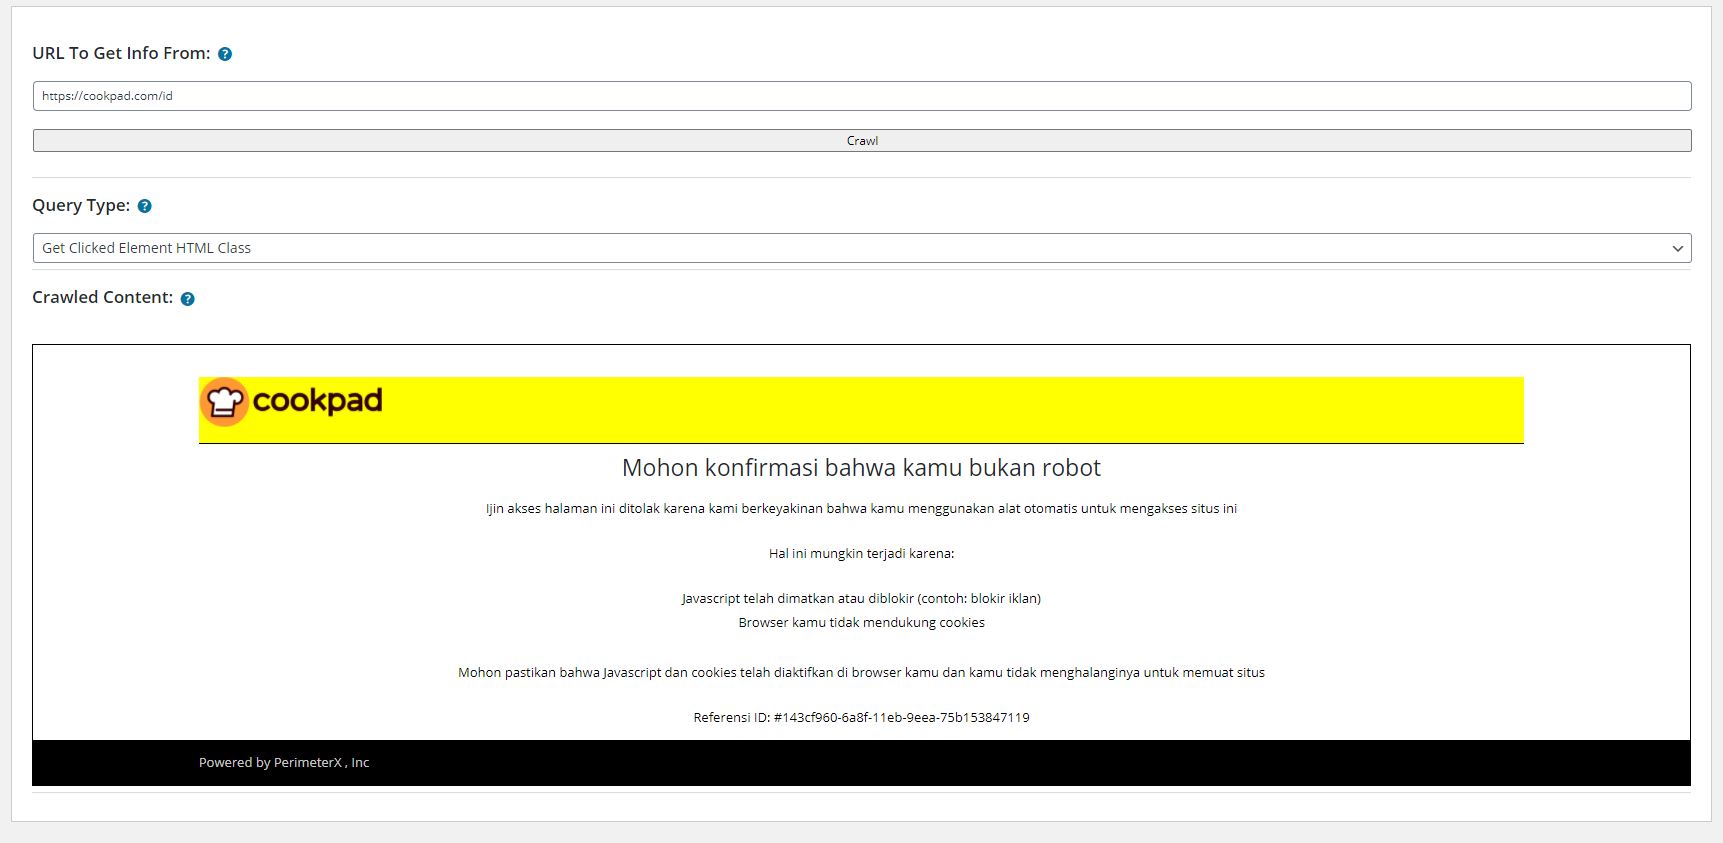Image resolution: width=1723 pixels, height=843 pixels.
Task: Click the cookpad.com/id URL input field
Action: pyautogui.click(x=862, y=96)
